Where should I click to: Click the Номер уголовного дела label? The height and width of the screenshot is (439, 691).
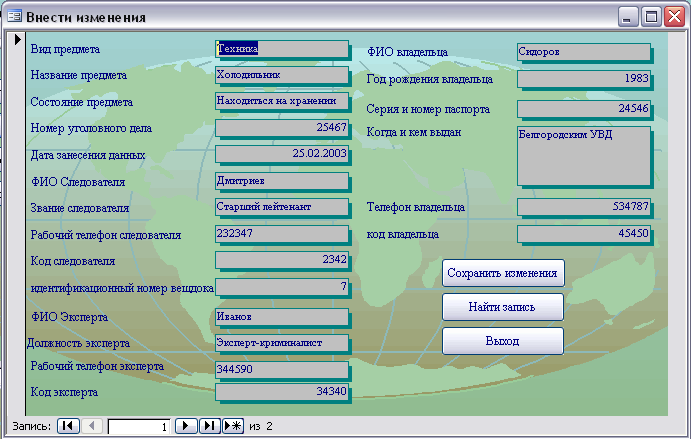click(x=91, y=128)
